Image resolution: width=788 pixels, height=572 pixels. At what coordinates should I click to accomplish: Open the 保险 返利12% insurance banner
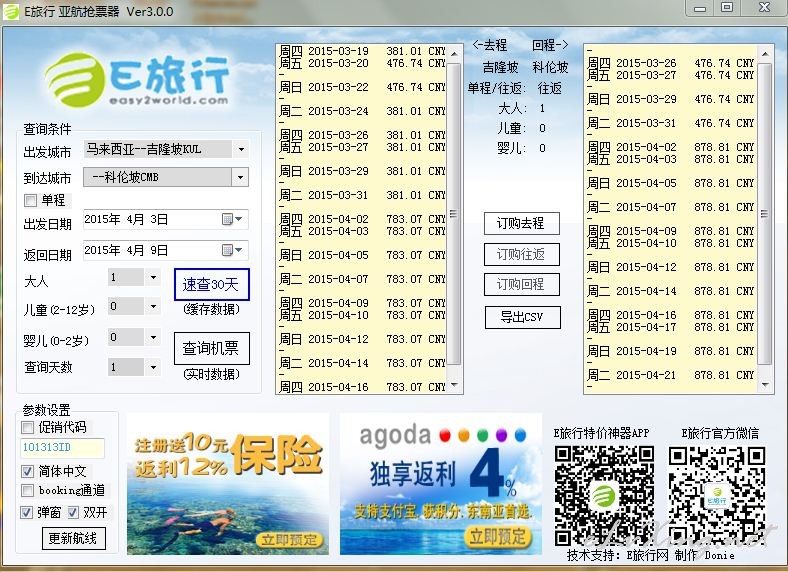(x=228, y=484)
